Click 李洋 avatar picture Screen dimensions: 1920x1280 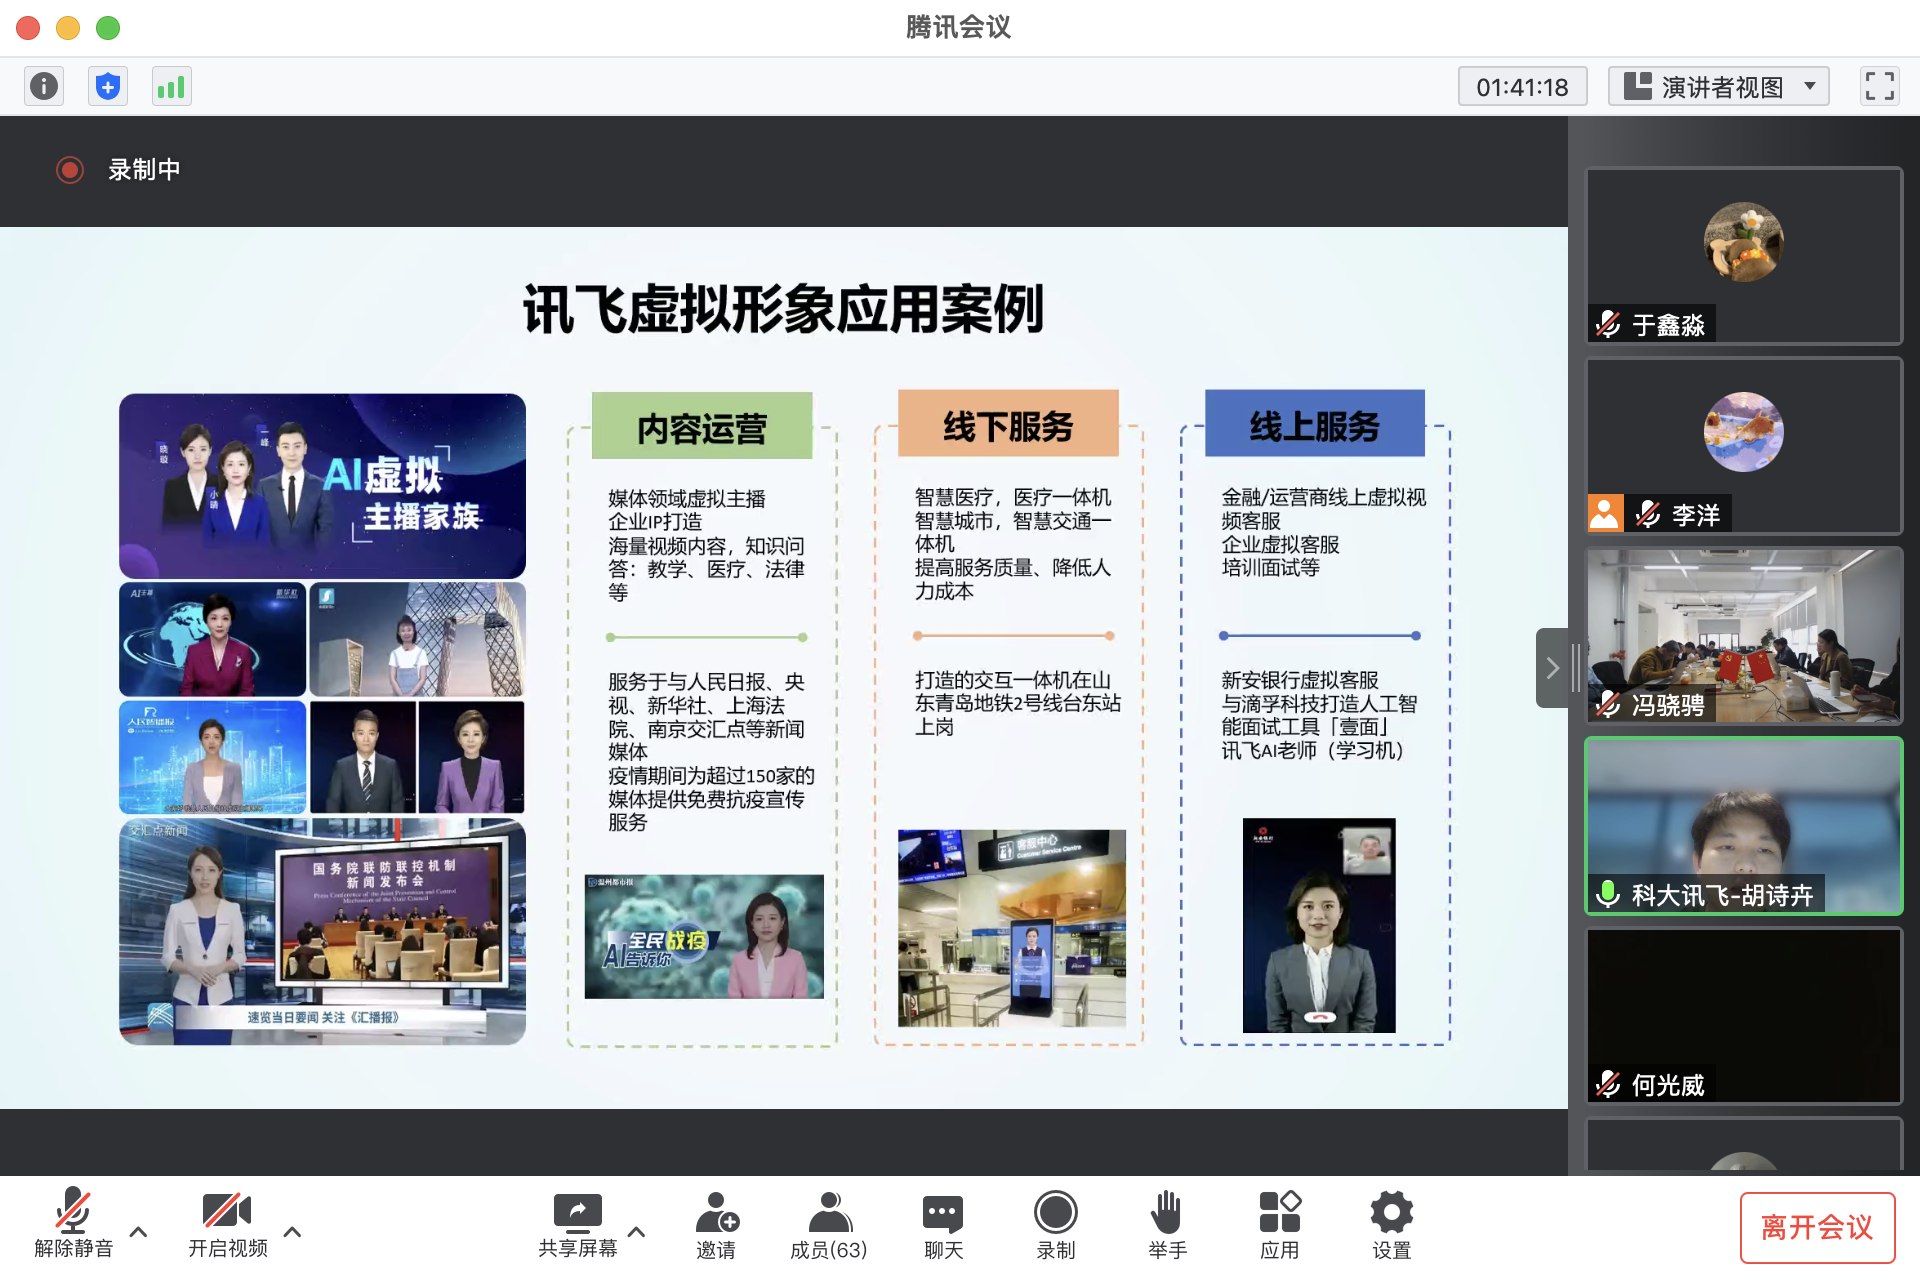click(x=1743, y=432)
